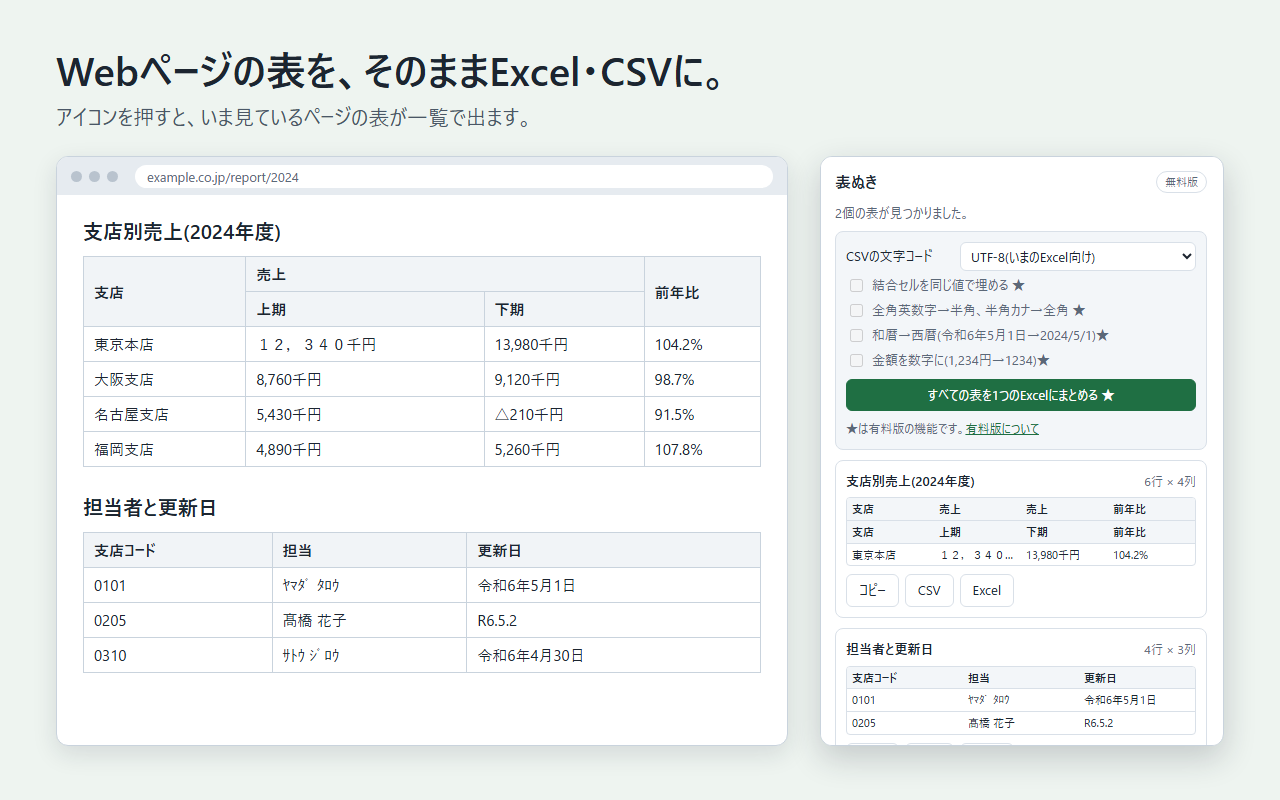This screenshot has height=800, width=1280.
Task: Open the CSV文字コード dropdown
Action: pyautogui.click(x=1077, y=257)
